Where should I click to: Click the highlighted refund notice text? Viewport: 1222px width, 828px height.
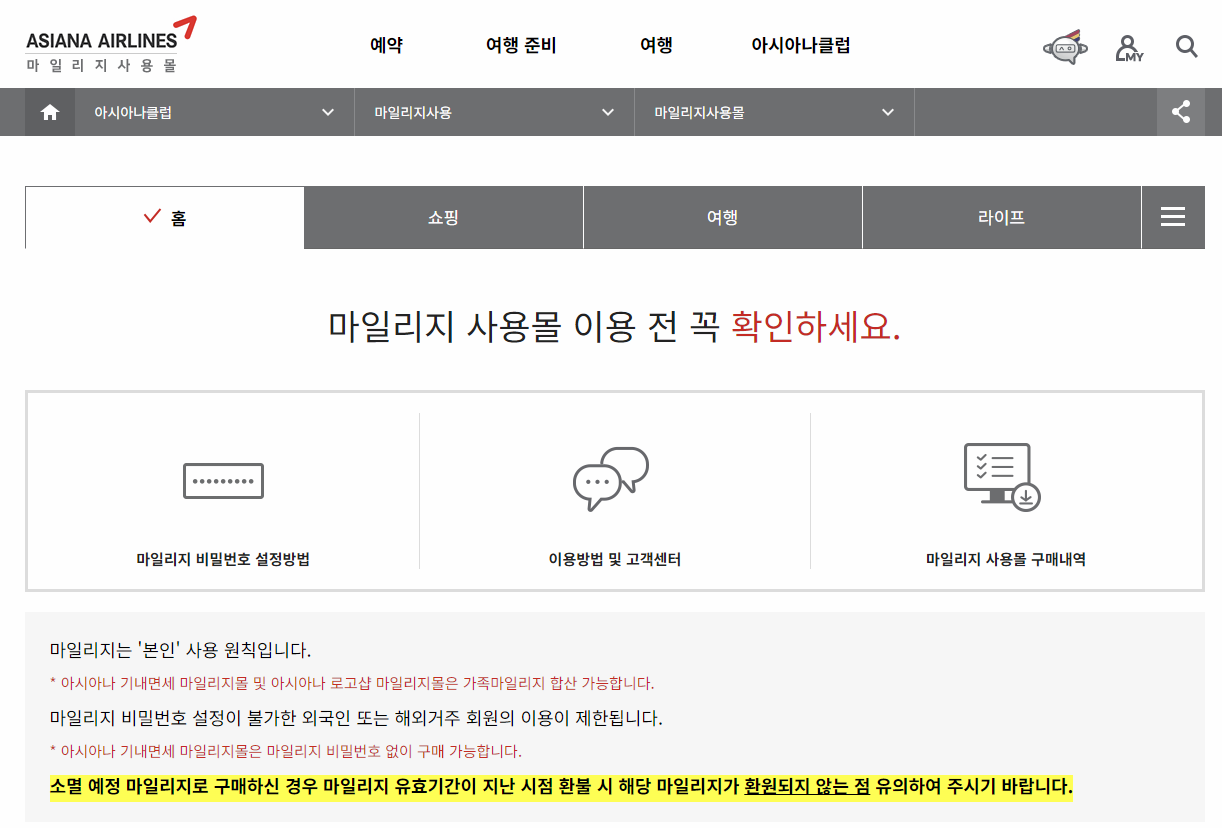(x=563, y=789)
